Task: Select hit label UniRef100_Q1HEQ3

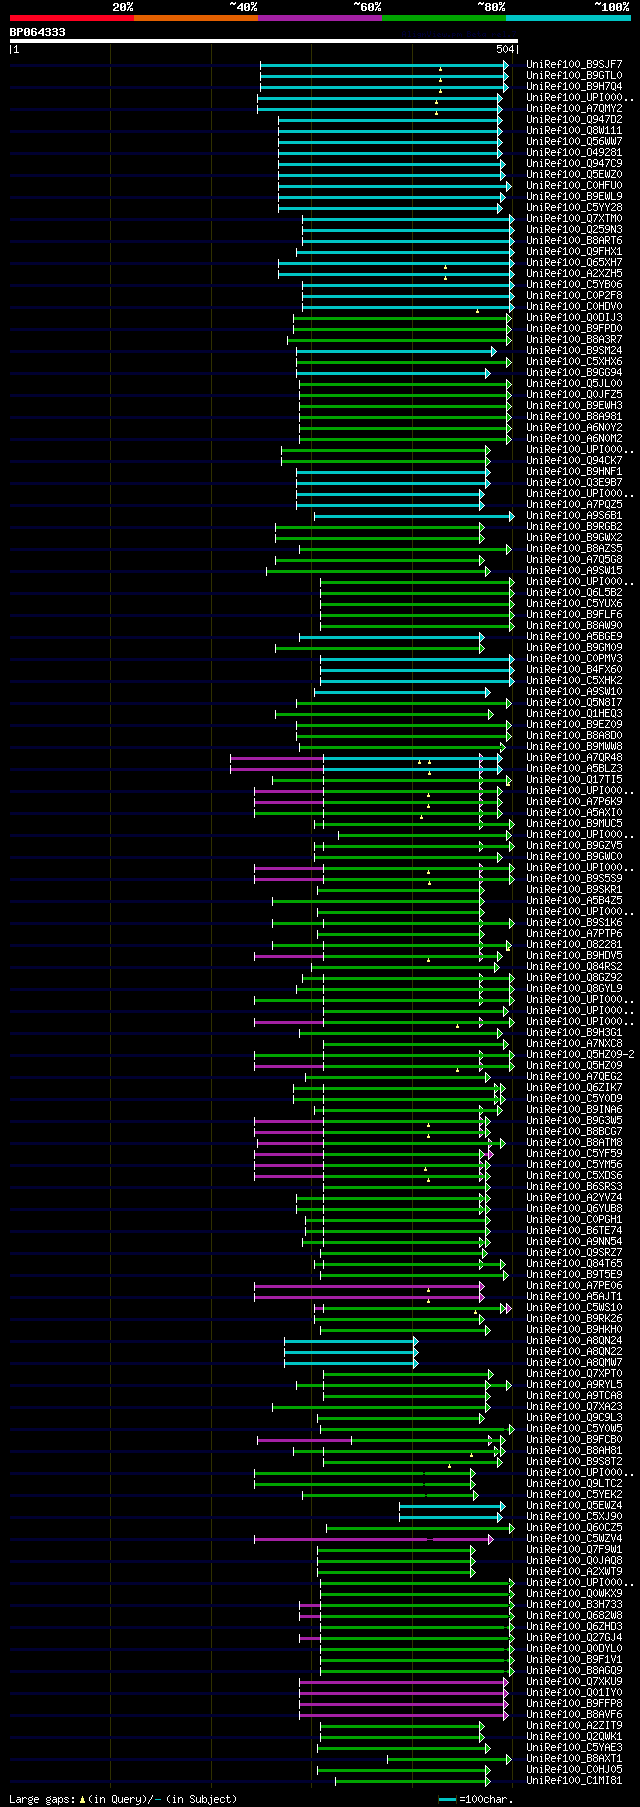Action: (x=574, y=714)
